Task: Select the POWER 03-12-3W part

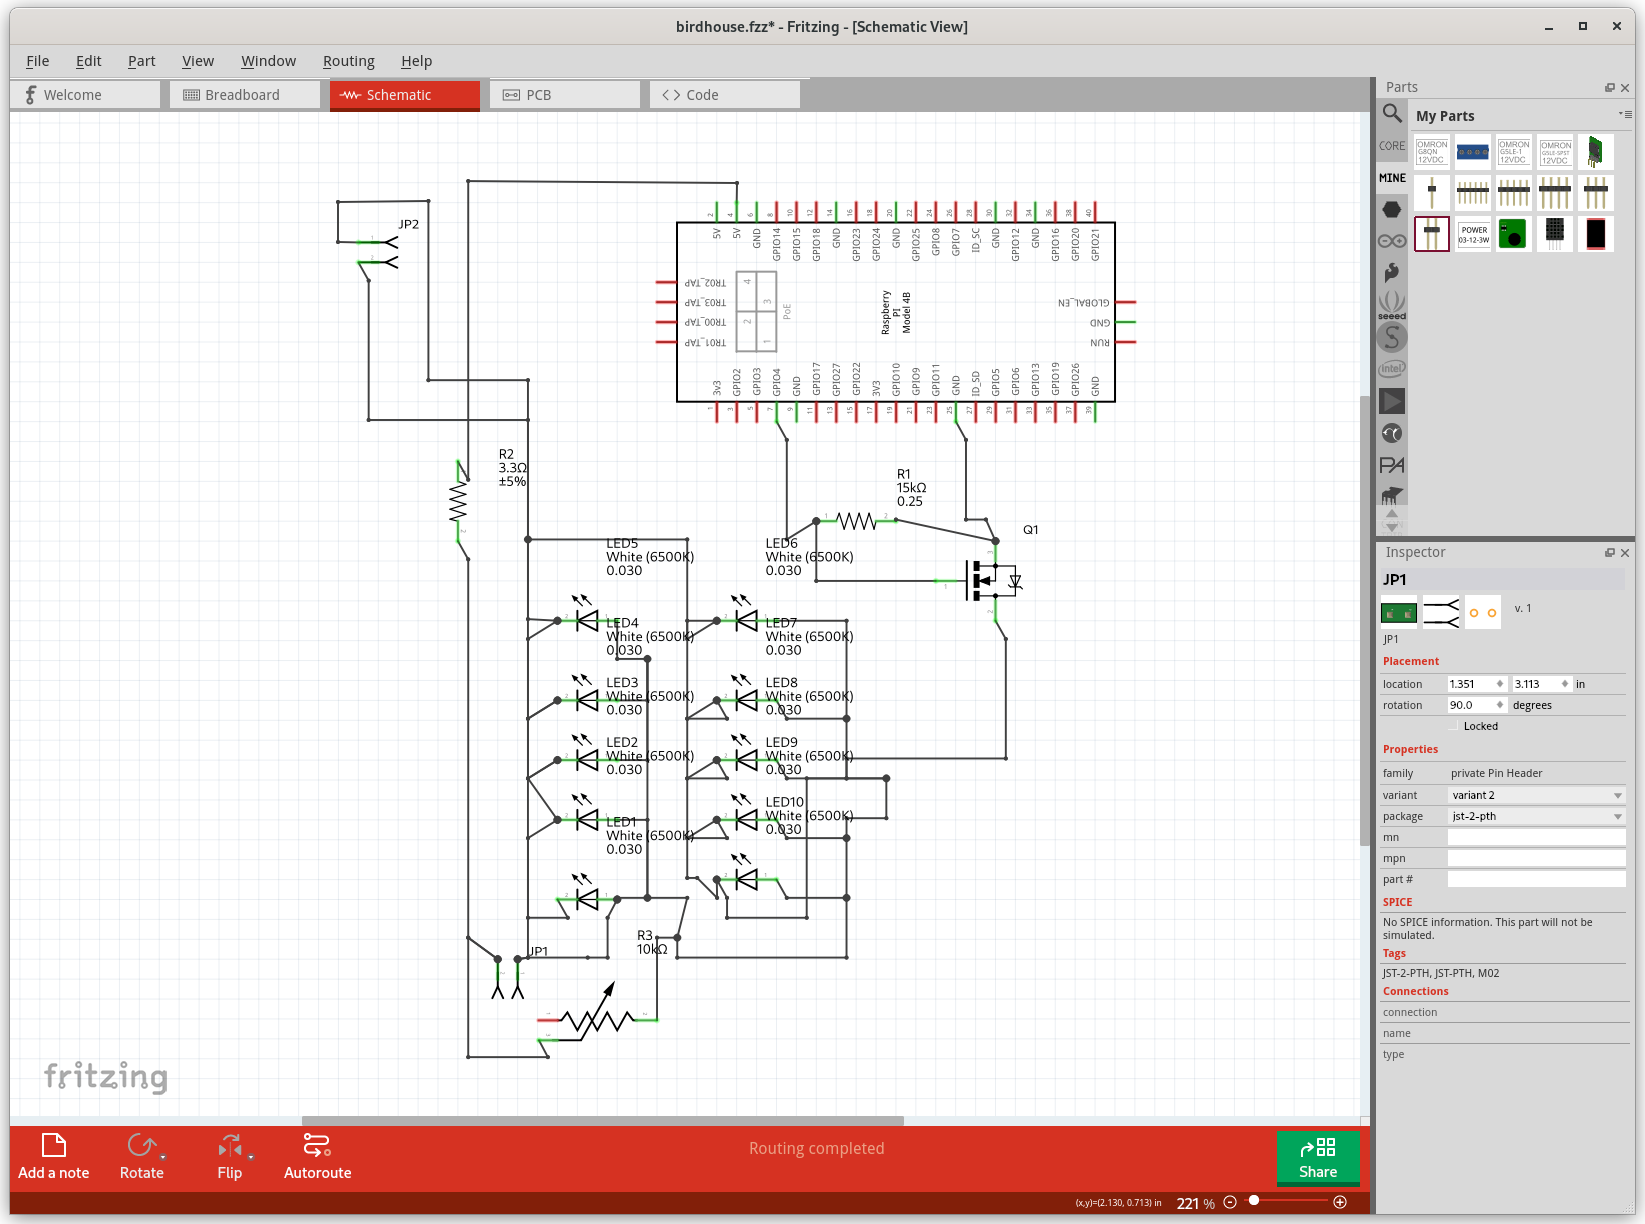Action: point(1473,234)
